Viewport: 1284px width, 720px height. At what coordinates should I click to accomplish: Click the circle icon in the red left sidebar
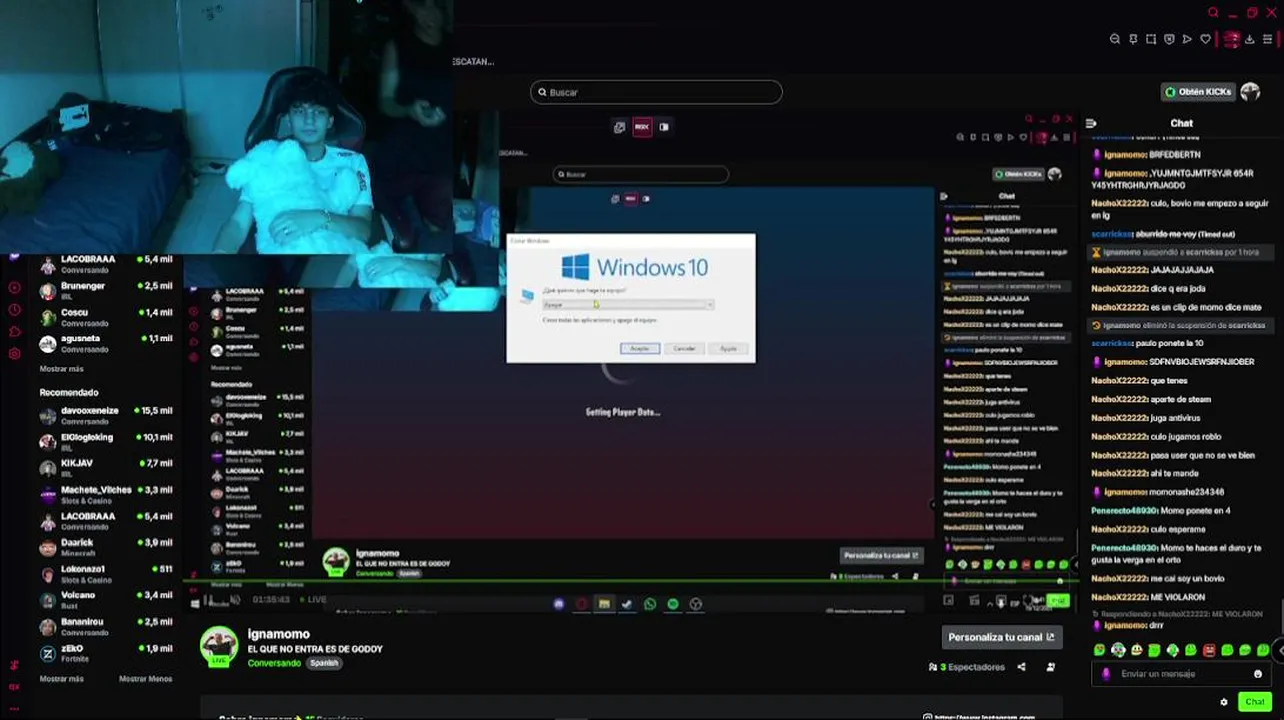[x=14, y=288]
